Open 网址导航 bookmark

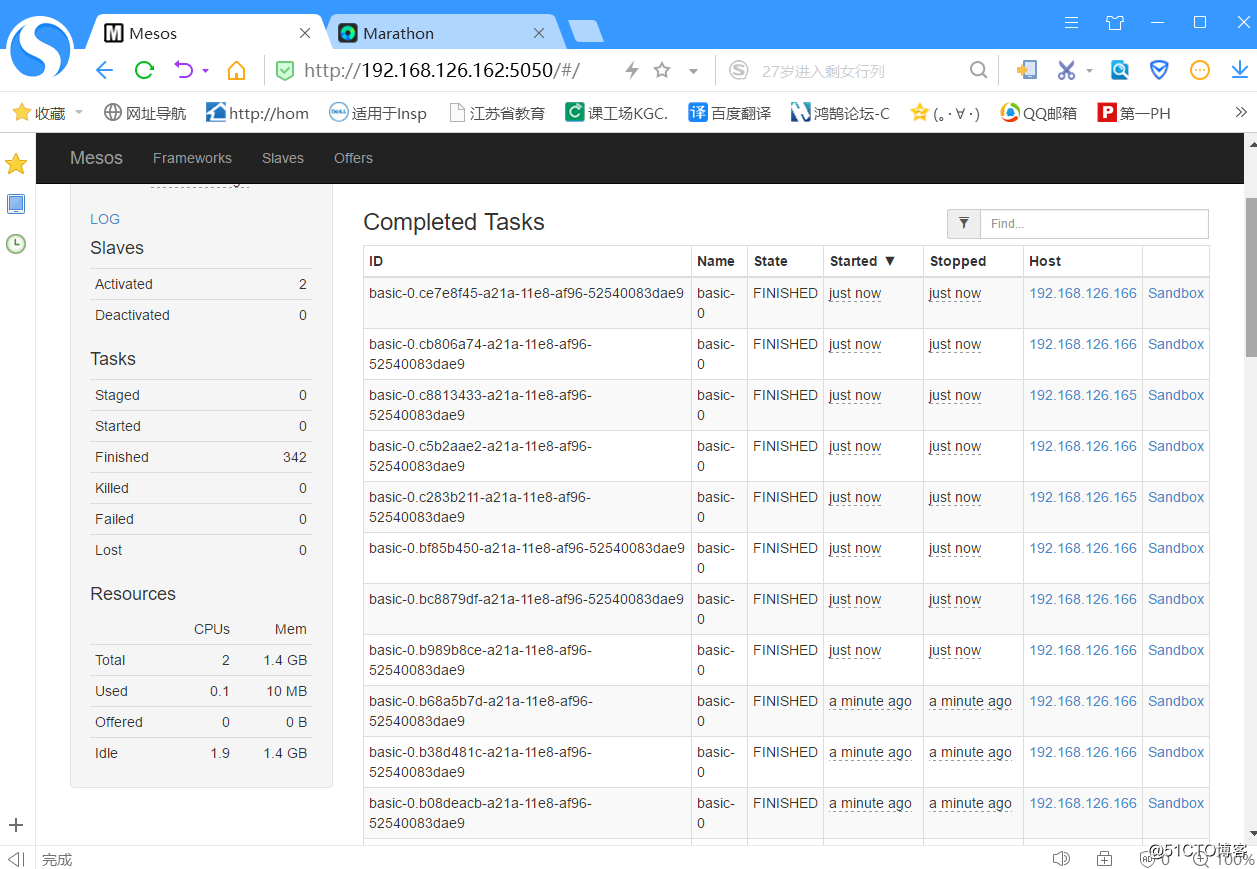(145, 113)
